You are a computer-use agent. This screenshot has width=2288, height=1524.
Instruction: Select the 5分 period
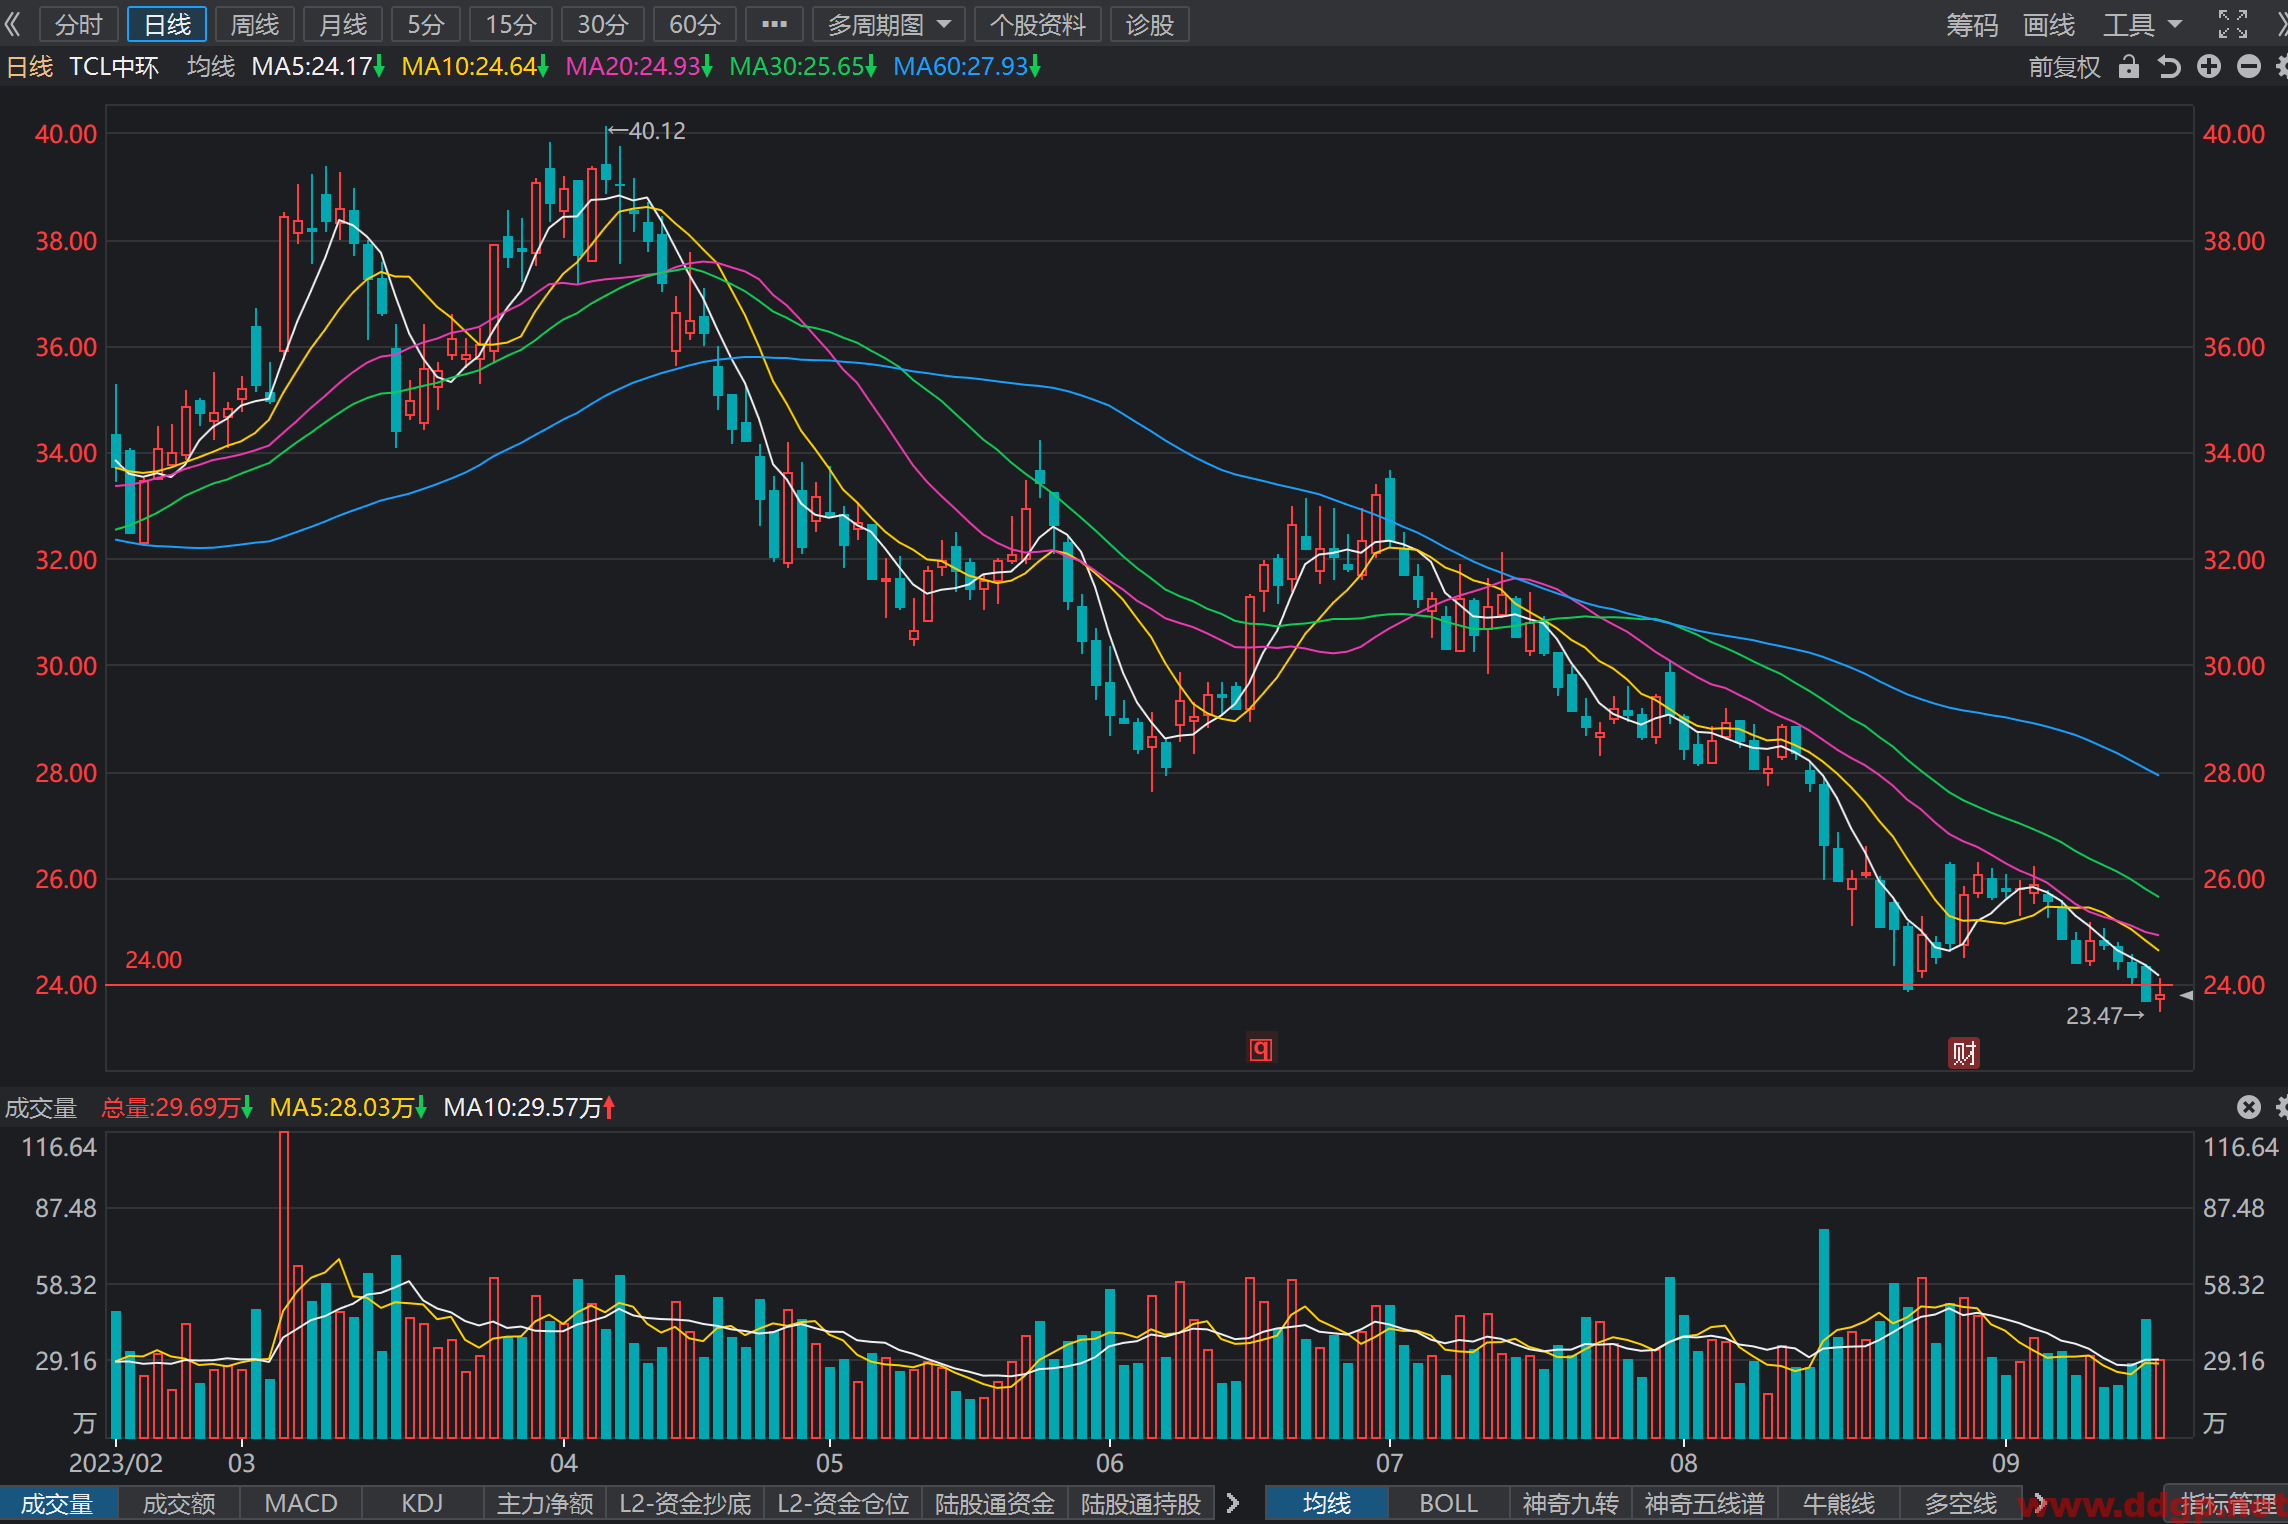point(426,24)
